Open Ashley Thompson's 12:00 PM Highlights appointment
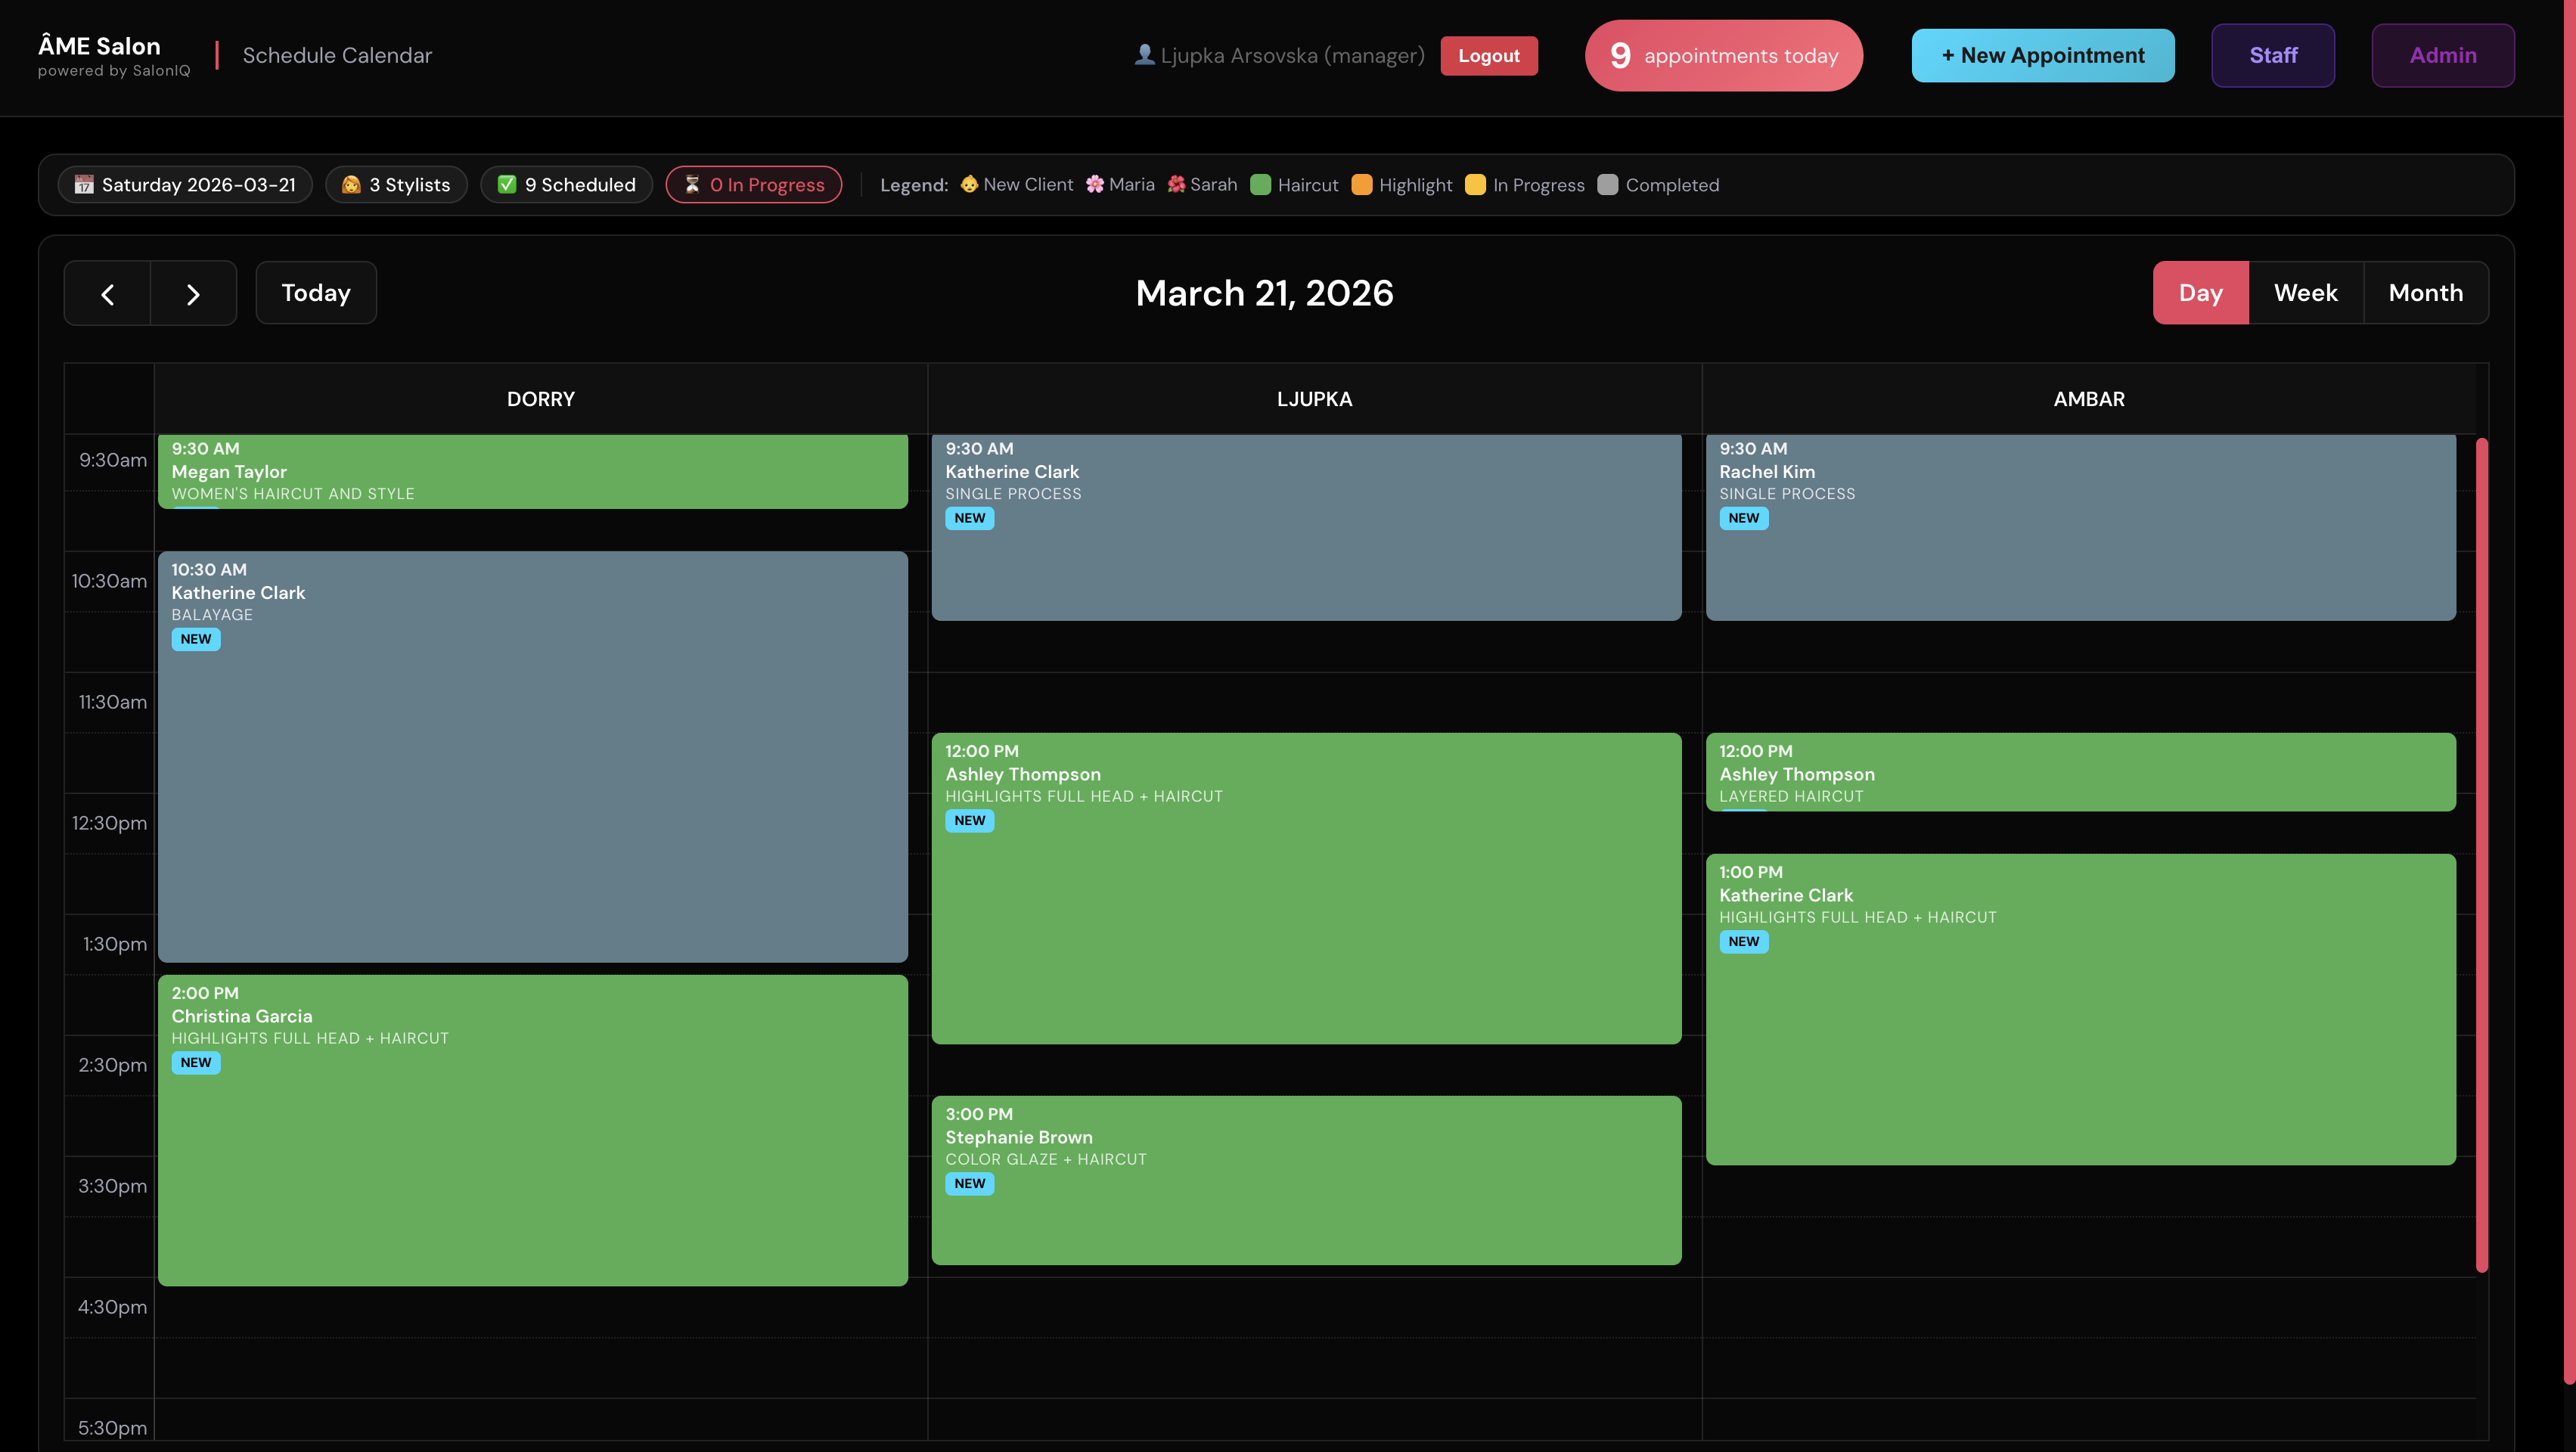The height and width of the screenshot is (1452, 2576). [1306, 889]
